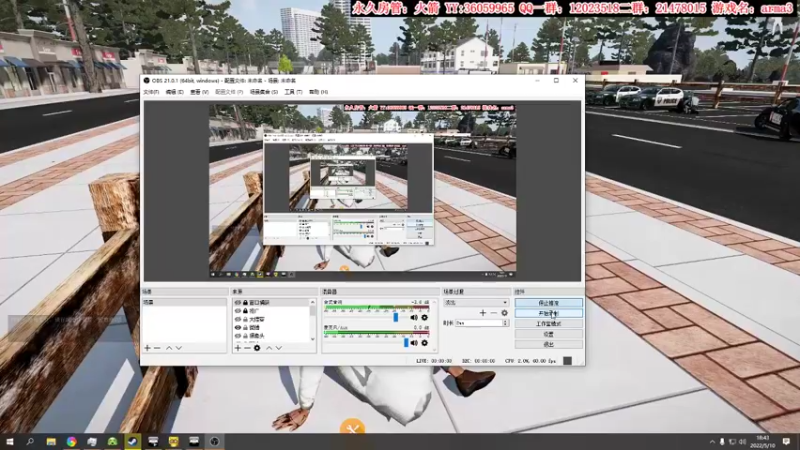Launch Chrome from the taskbar
Screen dimensions: 800x450
pos(71,441)
